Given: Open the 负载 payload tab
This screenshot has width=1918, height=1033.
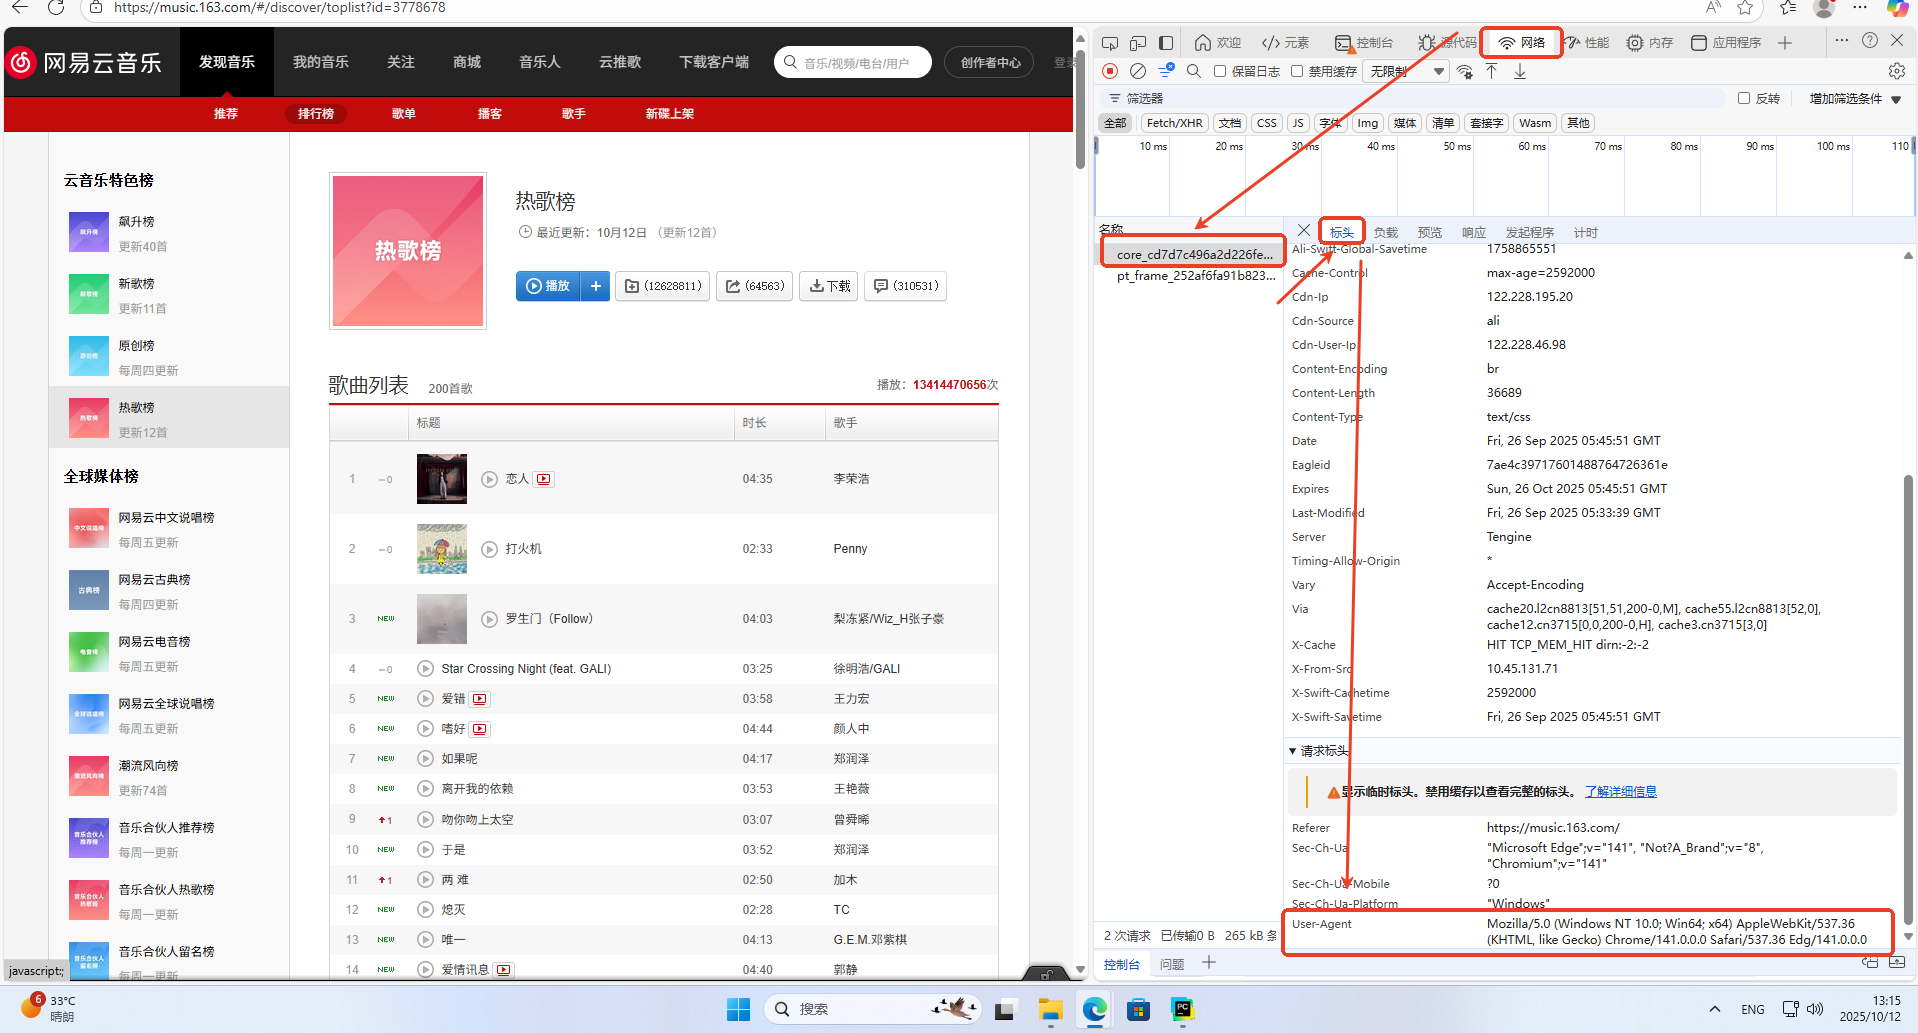Looking at the screenshot, I should pos(1386,232).
